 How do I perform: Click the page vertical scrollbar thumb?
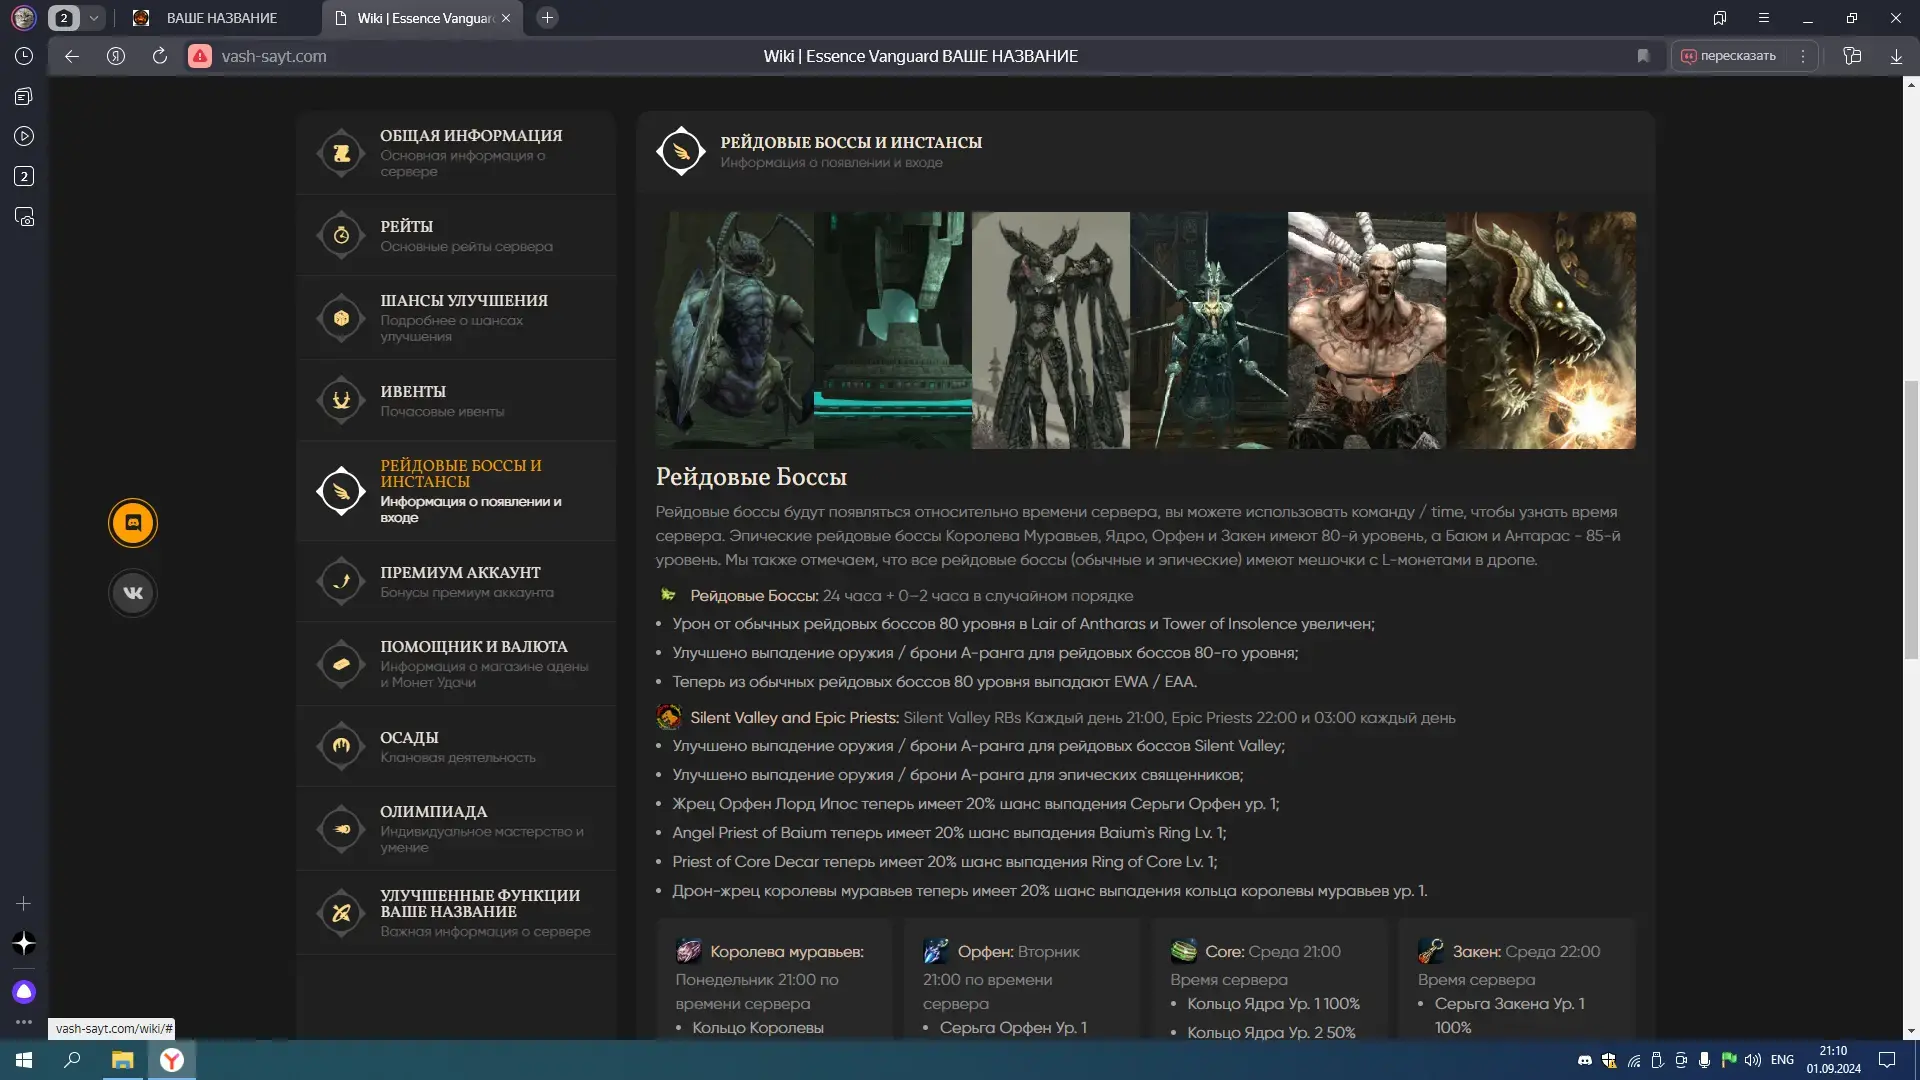[x=1911, y=520]
